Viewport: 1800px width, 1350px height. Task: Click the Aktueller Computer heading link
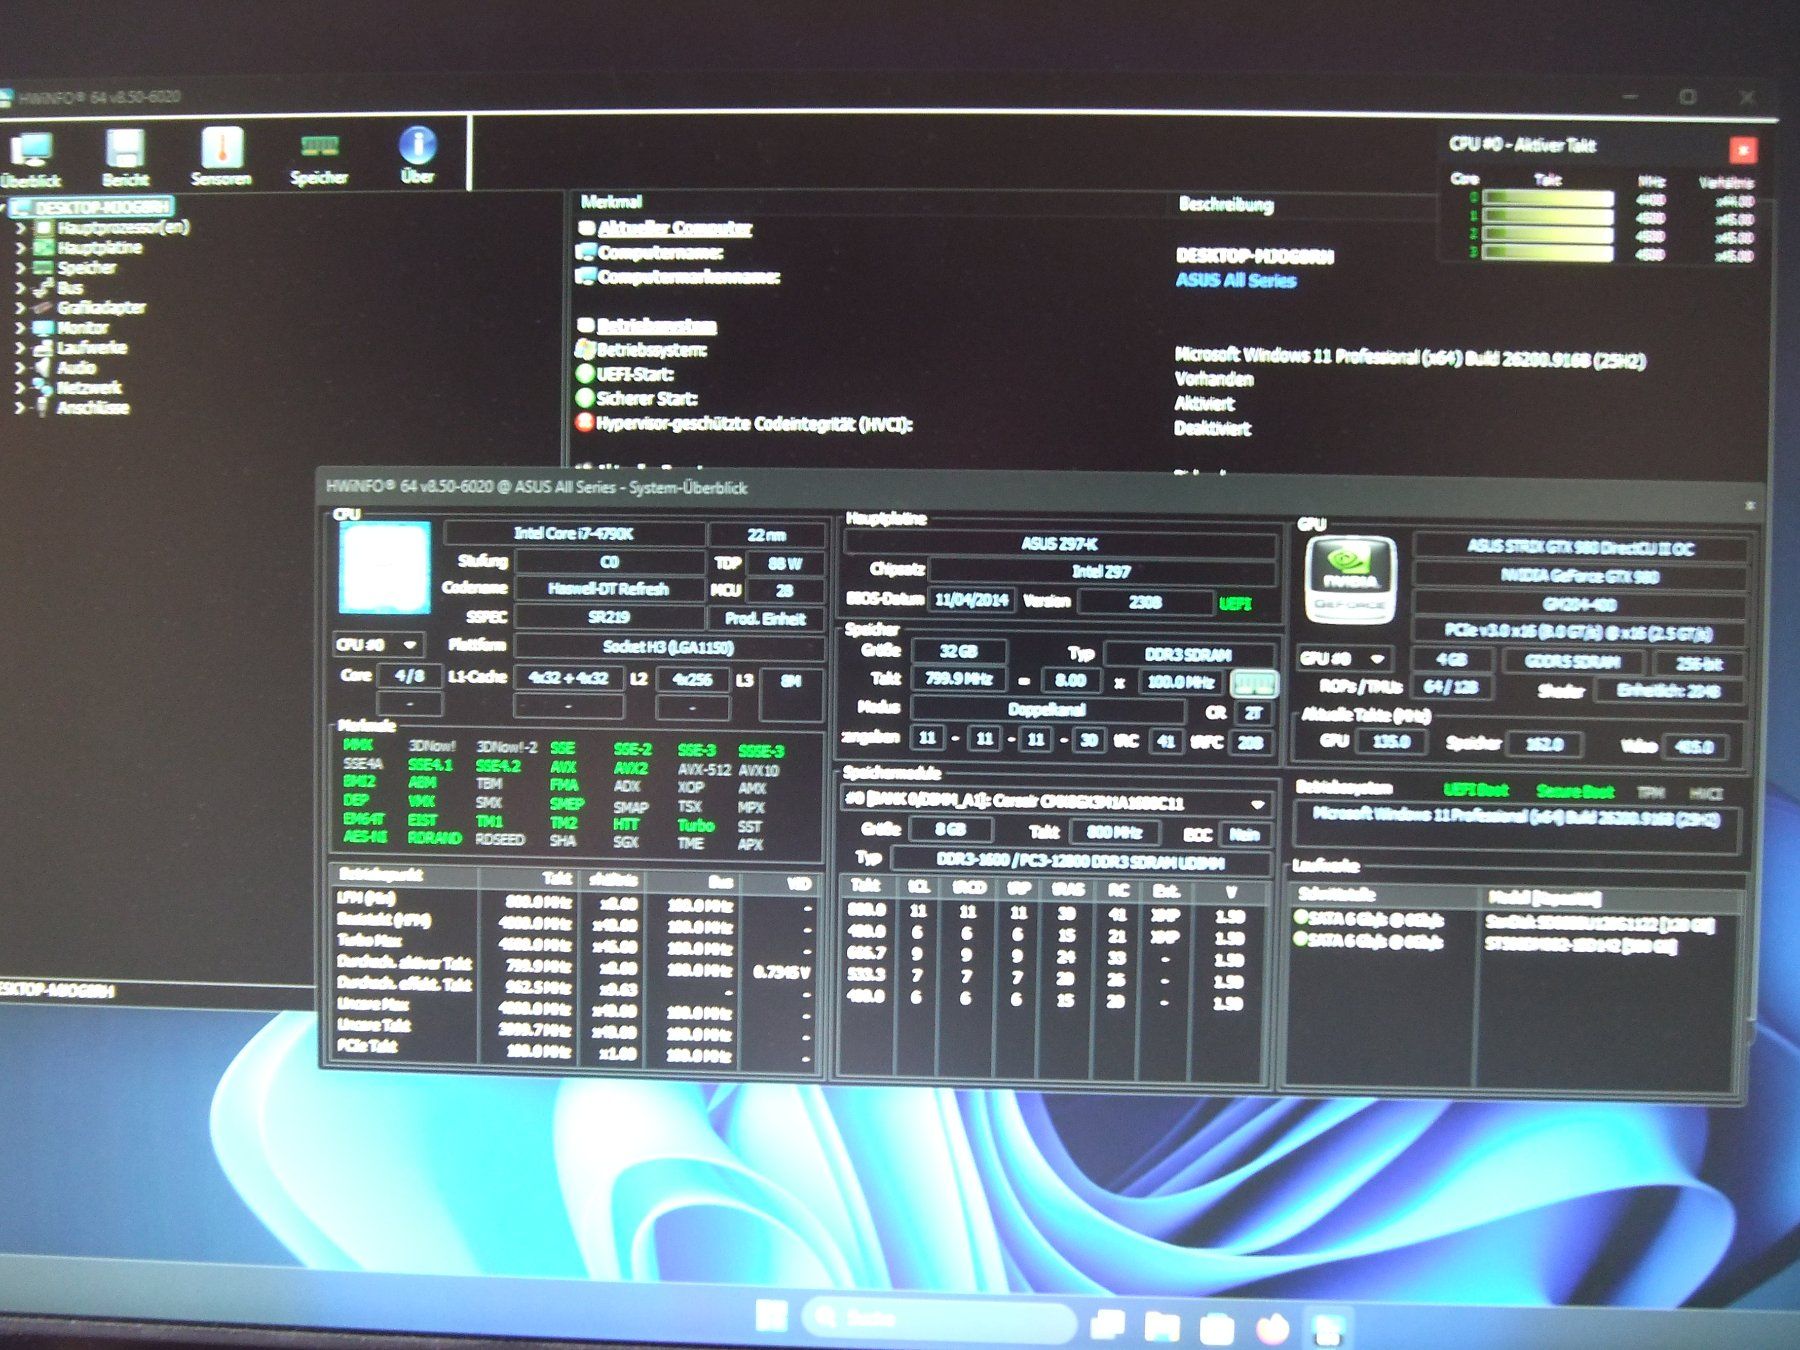(x=675, y=228)
